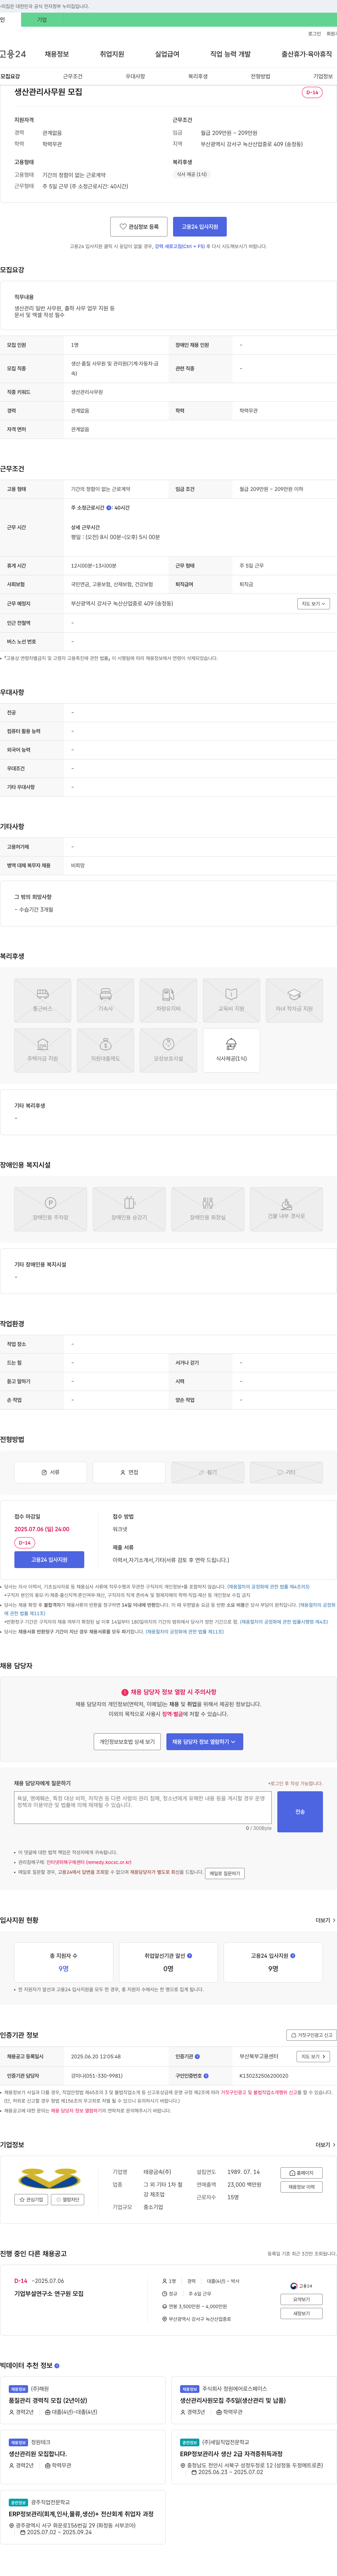Click the 서류 selection method icon
Viewport: 337px width, 2576px height.
pos(44,1472)
